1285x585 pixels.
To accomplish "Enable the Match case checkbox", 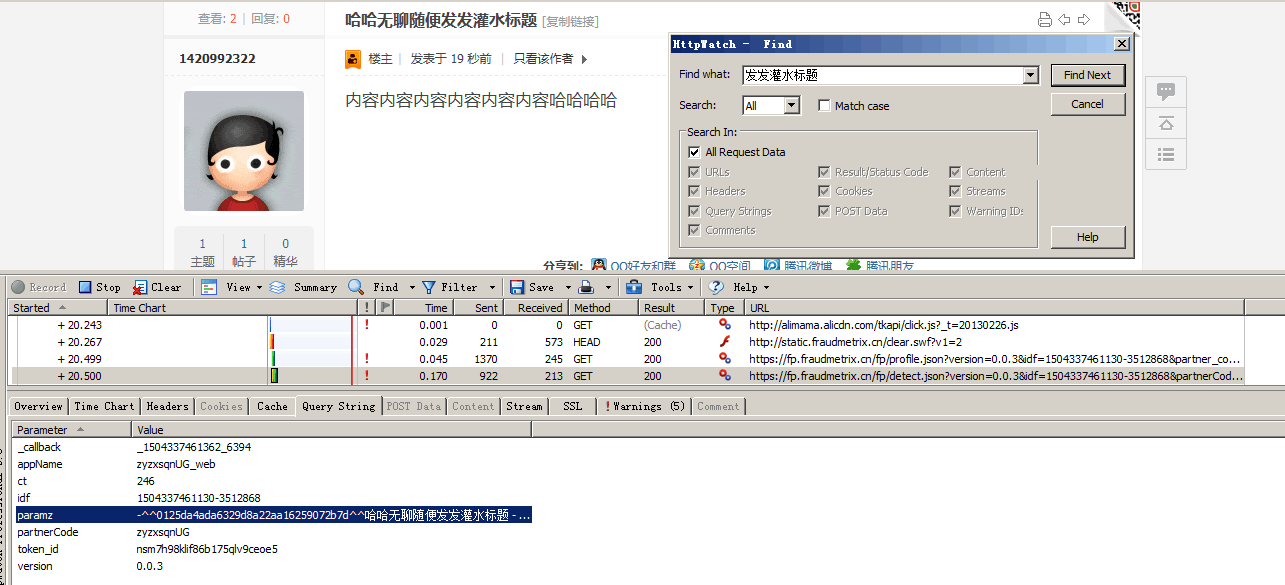I will 824,106.
